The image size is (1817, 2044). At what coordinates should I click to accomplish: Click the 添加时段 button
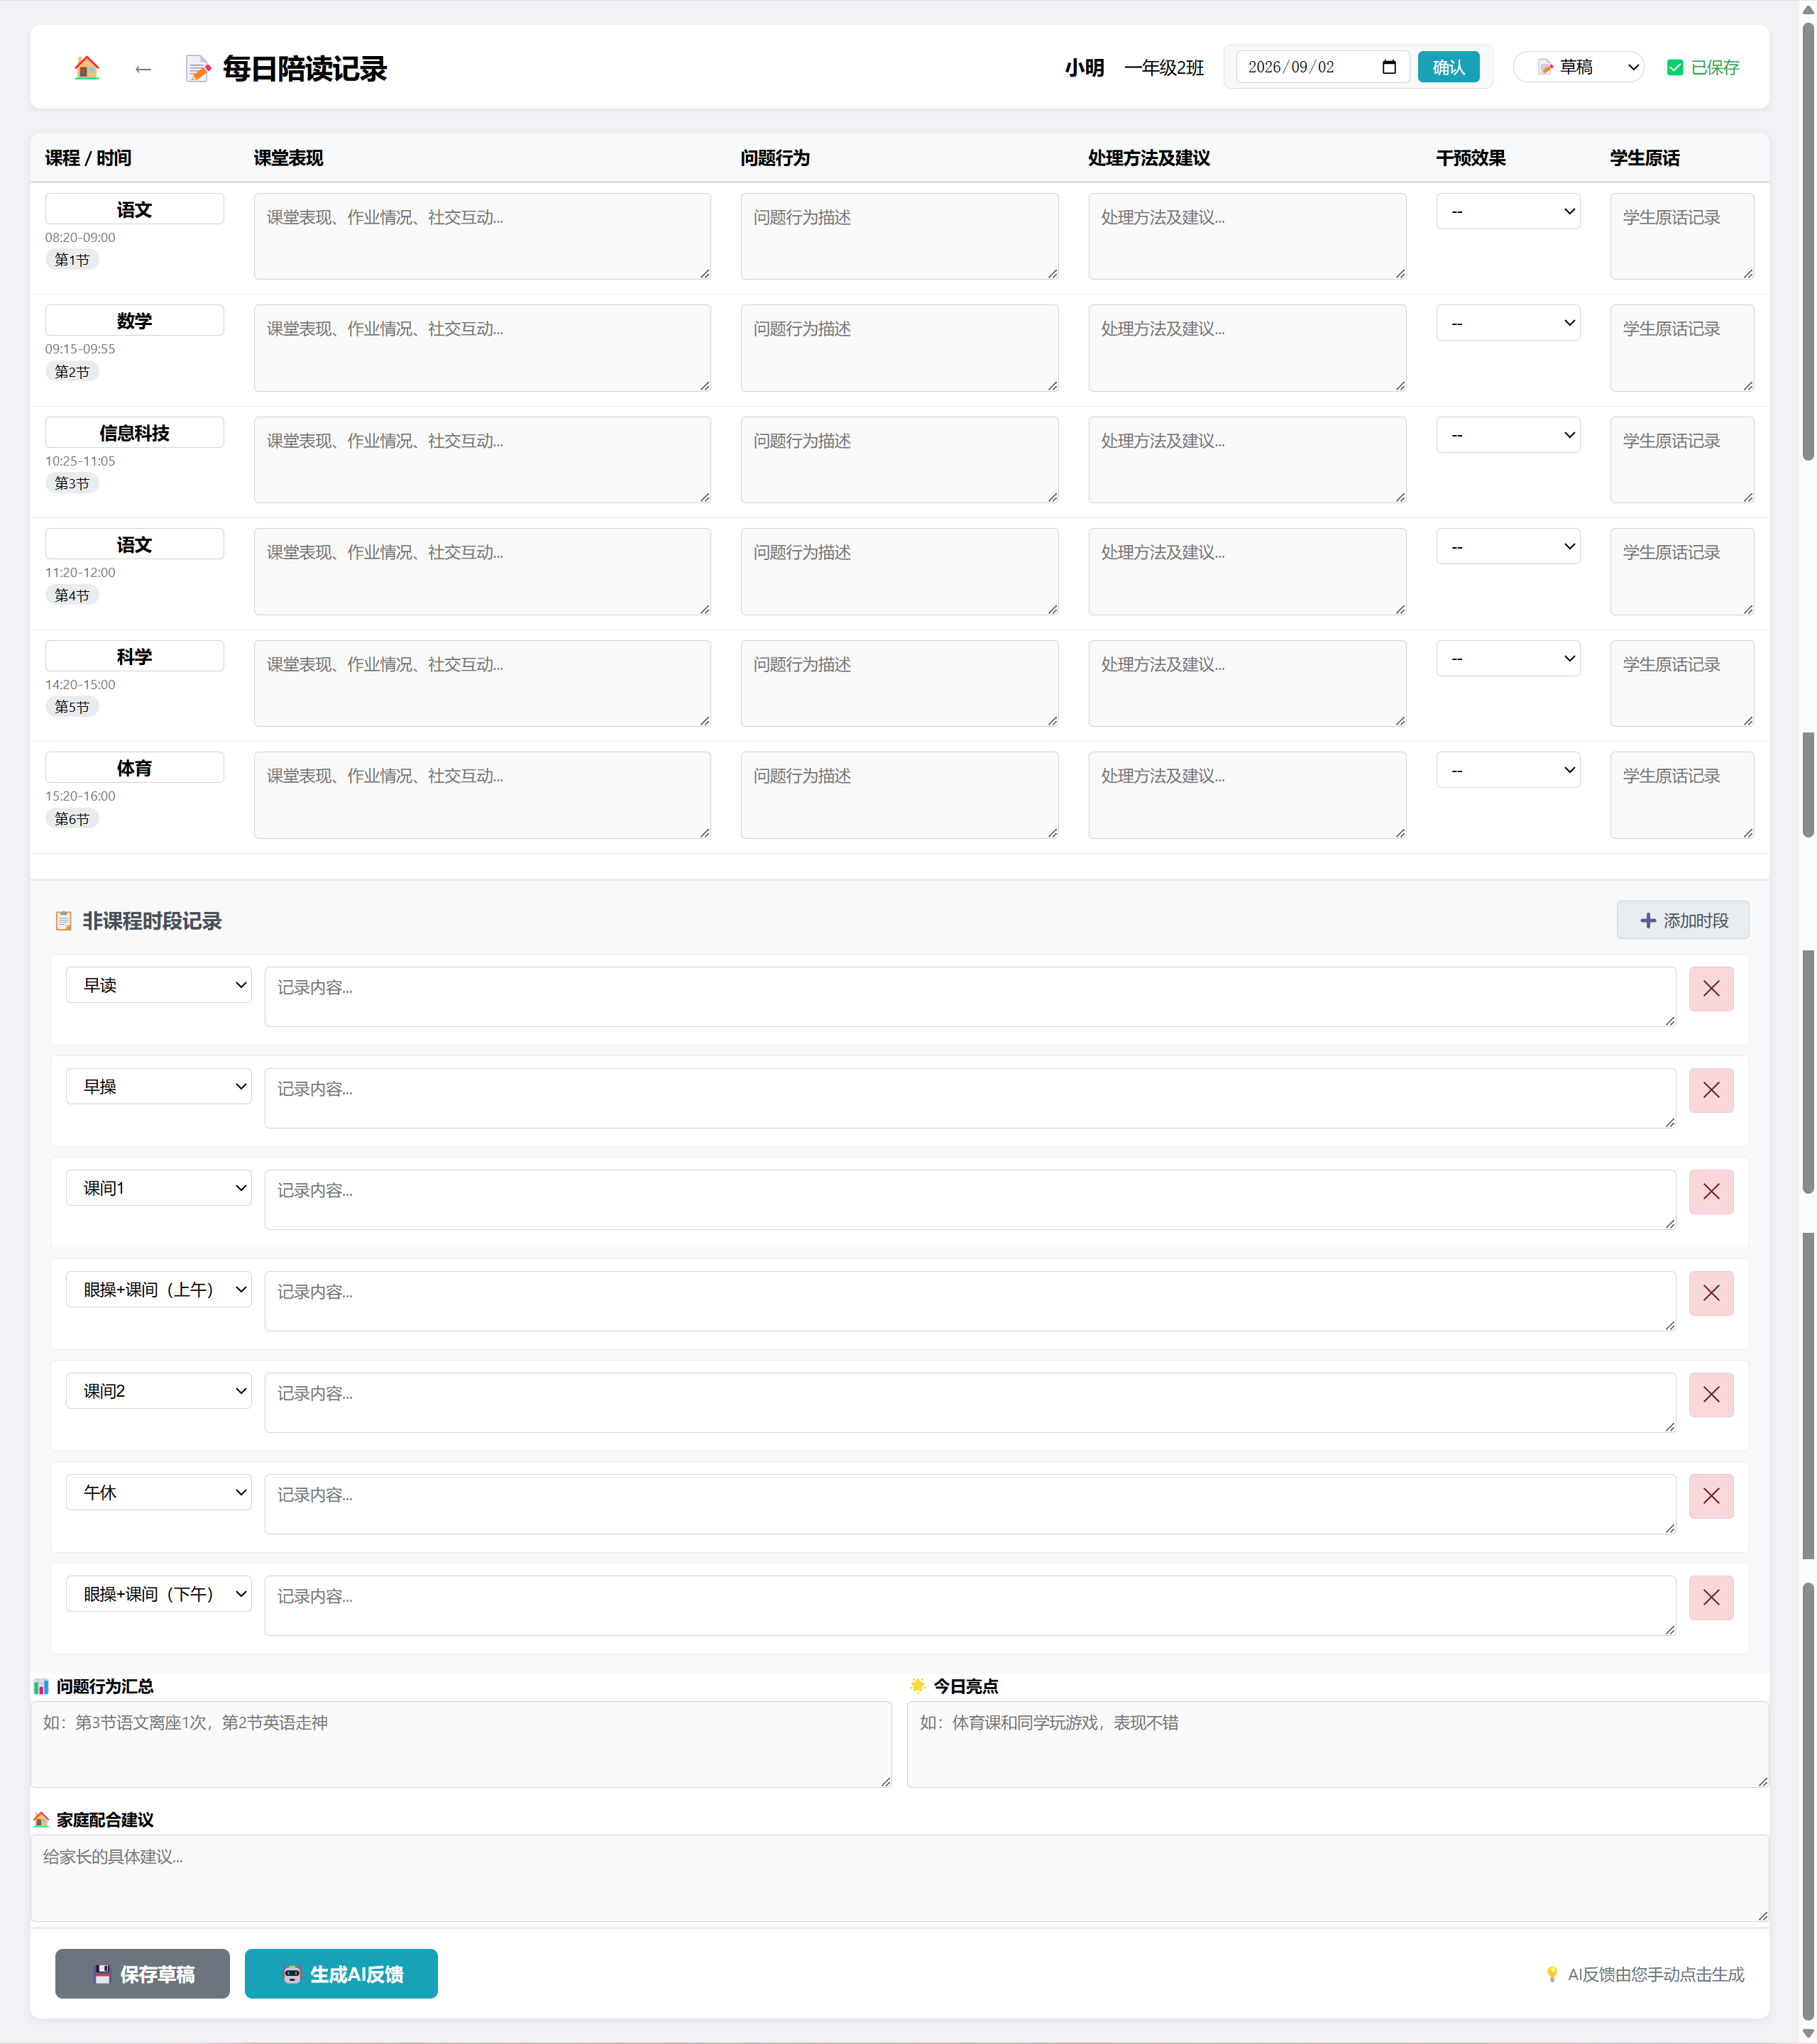click(1682, 920)
